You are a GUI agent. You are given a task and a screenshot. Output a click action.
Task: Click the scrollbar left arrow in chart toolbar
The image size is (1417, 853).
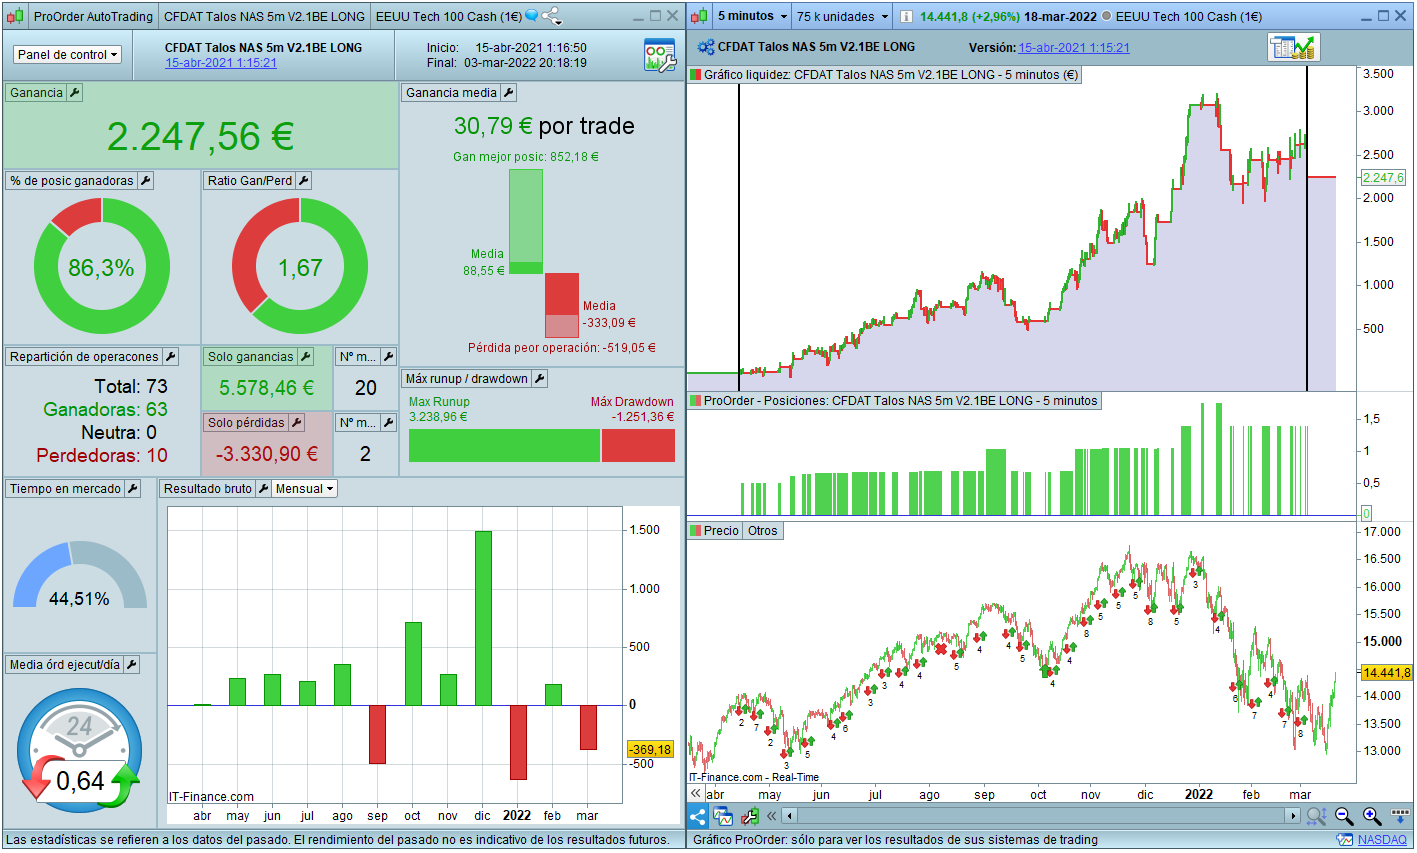coord(789,816)
